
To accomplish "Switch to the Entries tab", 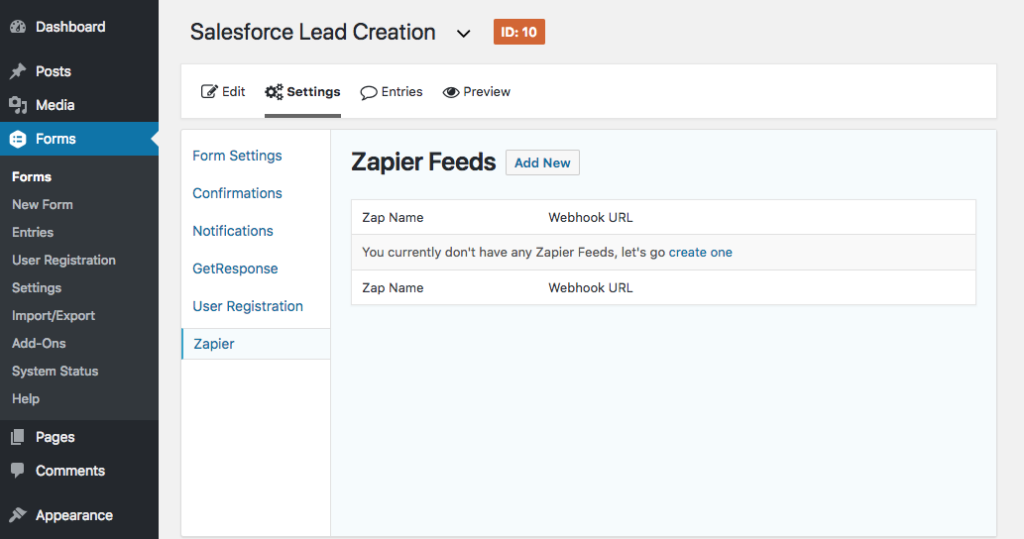I will pyautogui.click(x=391, y=91).
